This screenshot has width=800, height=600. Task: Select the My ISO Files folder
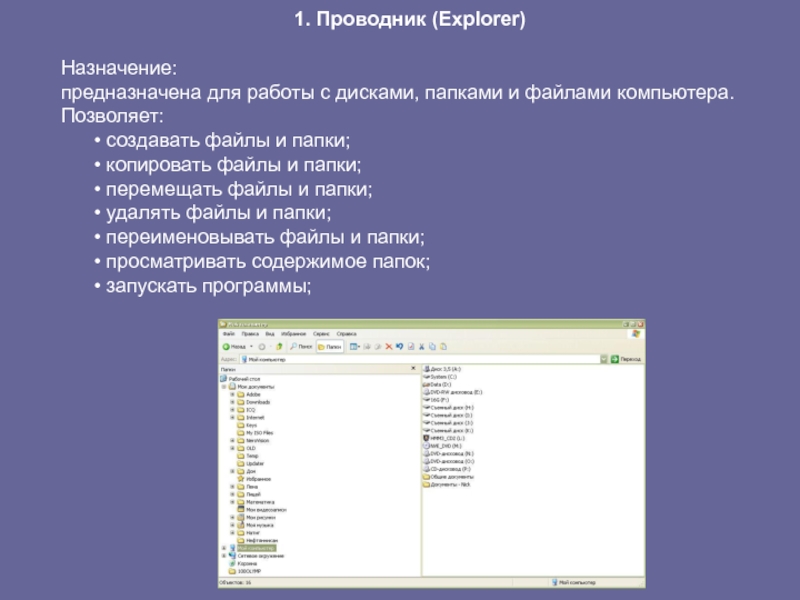pyautogui.click(x=256, y=433)
